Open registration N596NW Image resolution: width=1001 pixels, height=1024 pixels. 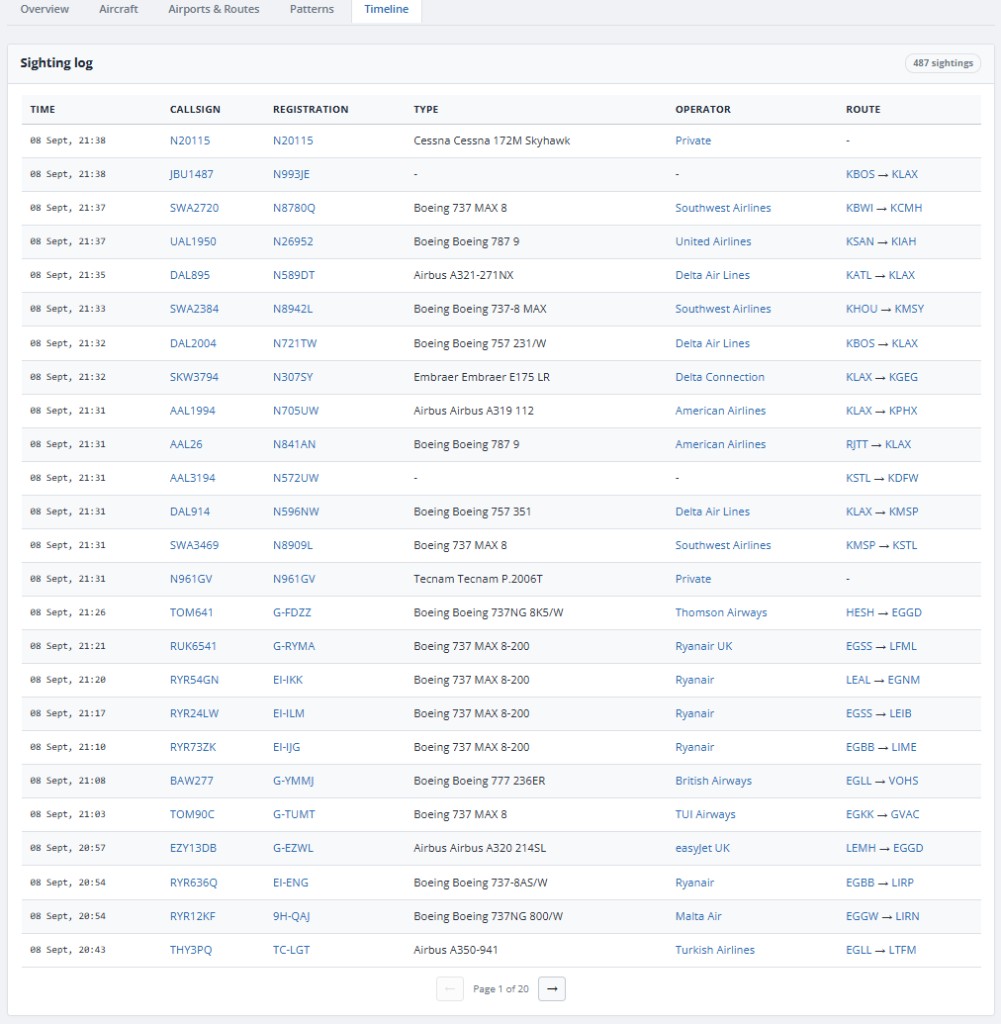tap(296, 512)
